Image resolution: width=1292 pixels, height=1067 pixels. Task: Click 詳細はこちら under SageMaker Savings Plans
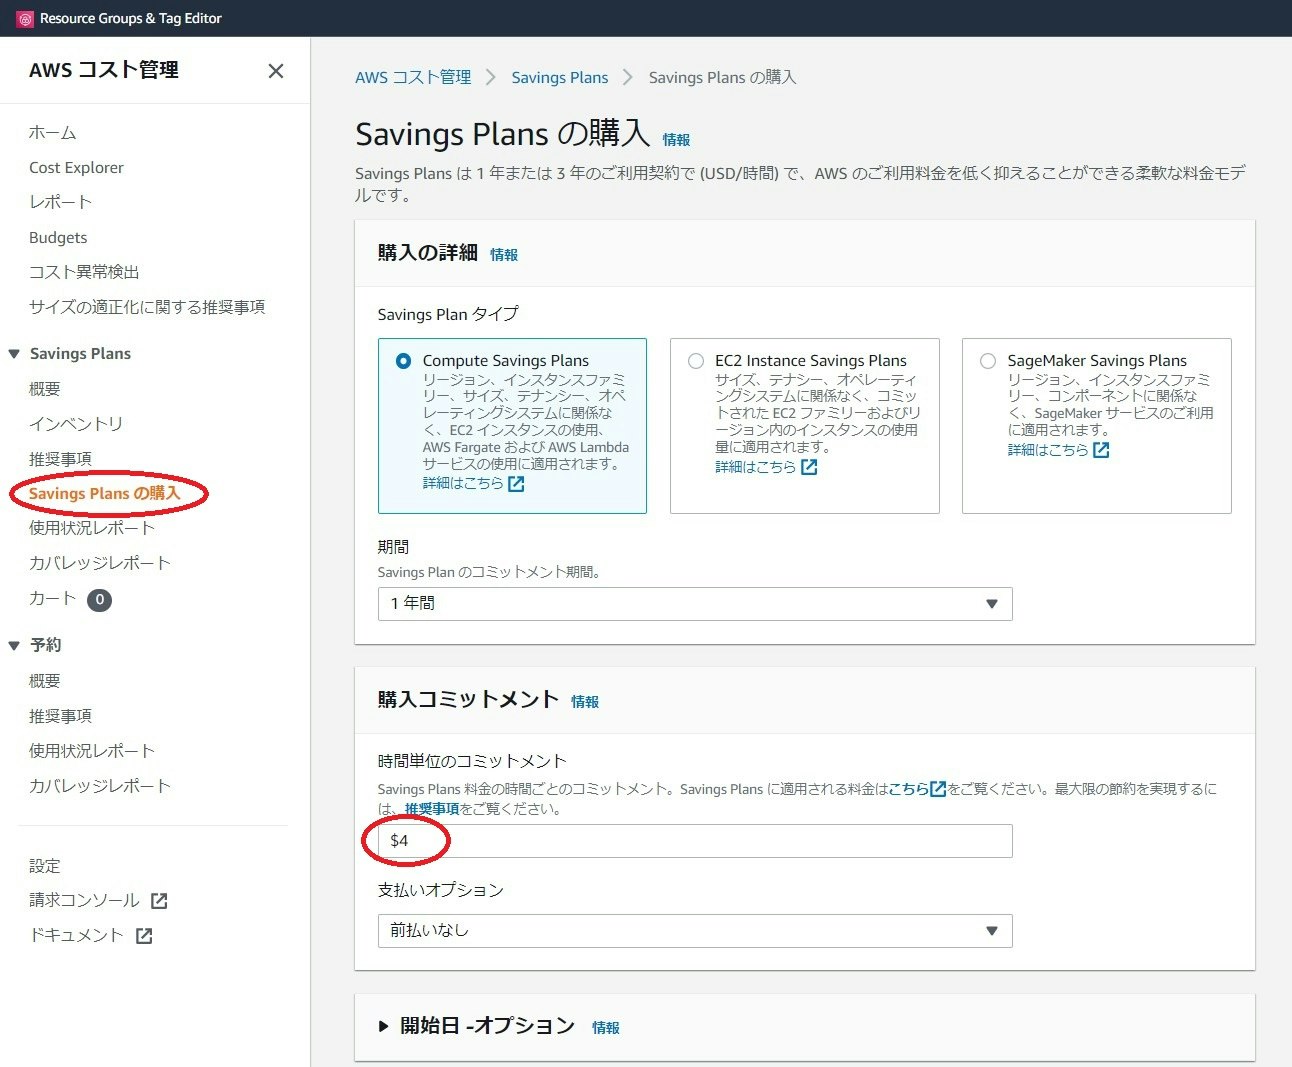pos(1048,450)
